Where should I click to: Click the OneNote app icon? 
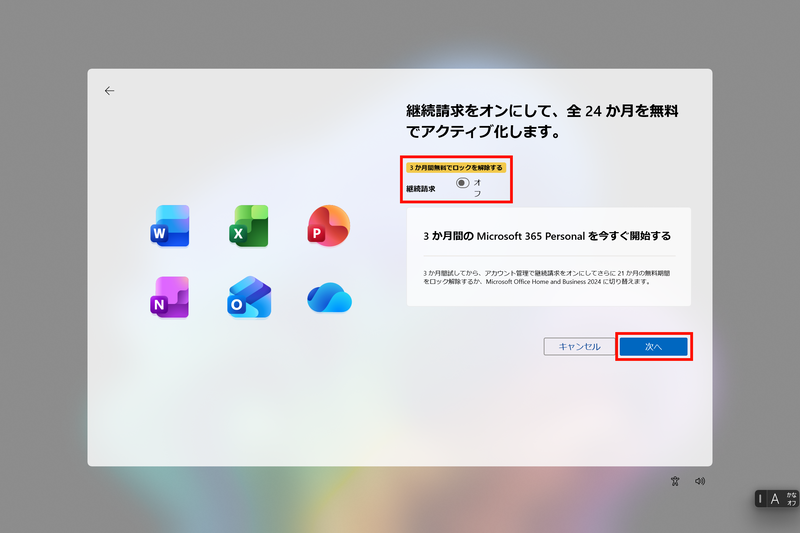pos(170,297)
